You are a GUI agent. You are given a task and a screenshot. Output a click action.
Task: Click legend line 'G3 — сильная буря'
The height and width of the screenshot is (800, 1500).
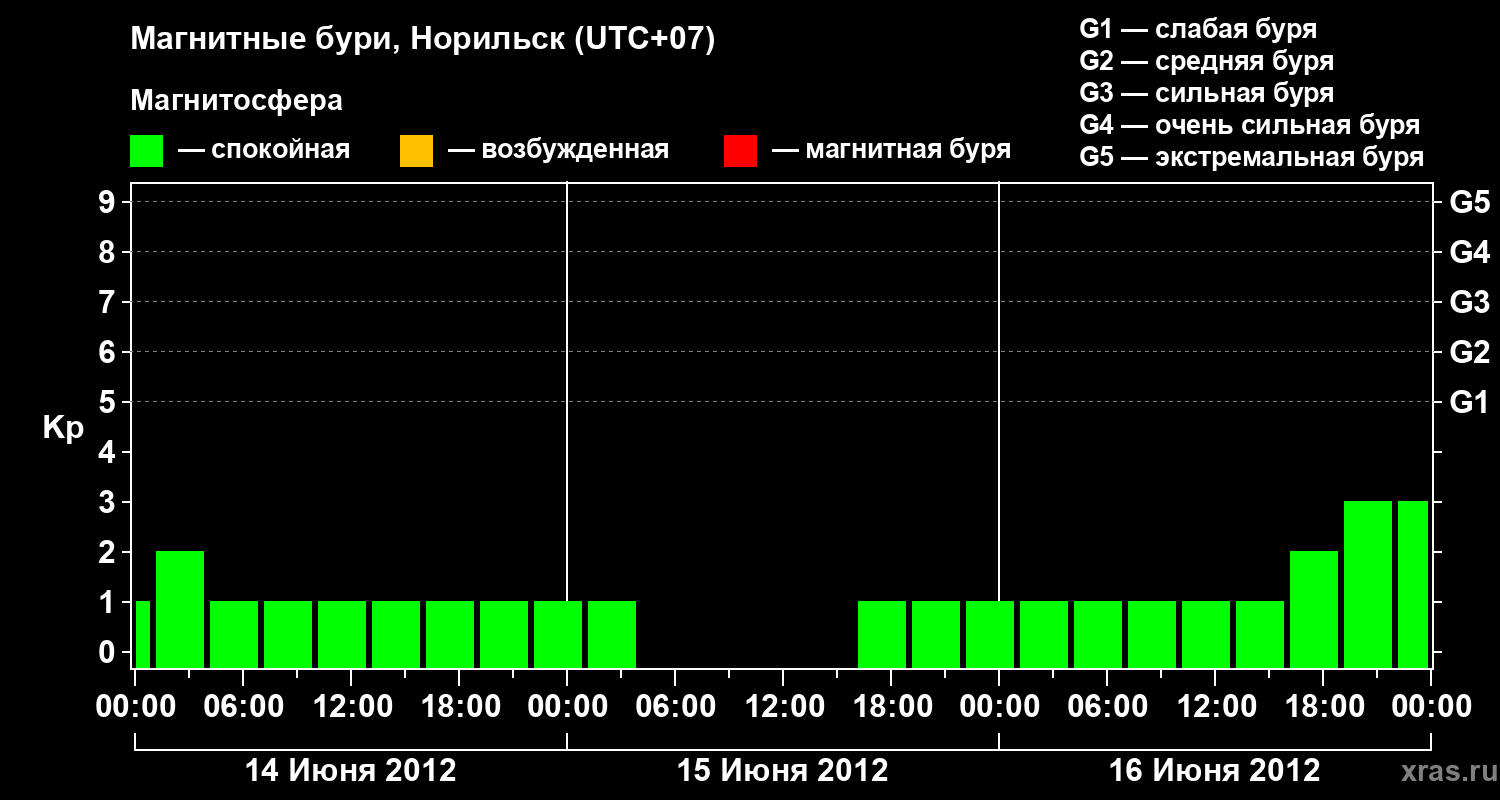pos(1207,93)
